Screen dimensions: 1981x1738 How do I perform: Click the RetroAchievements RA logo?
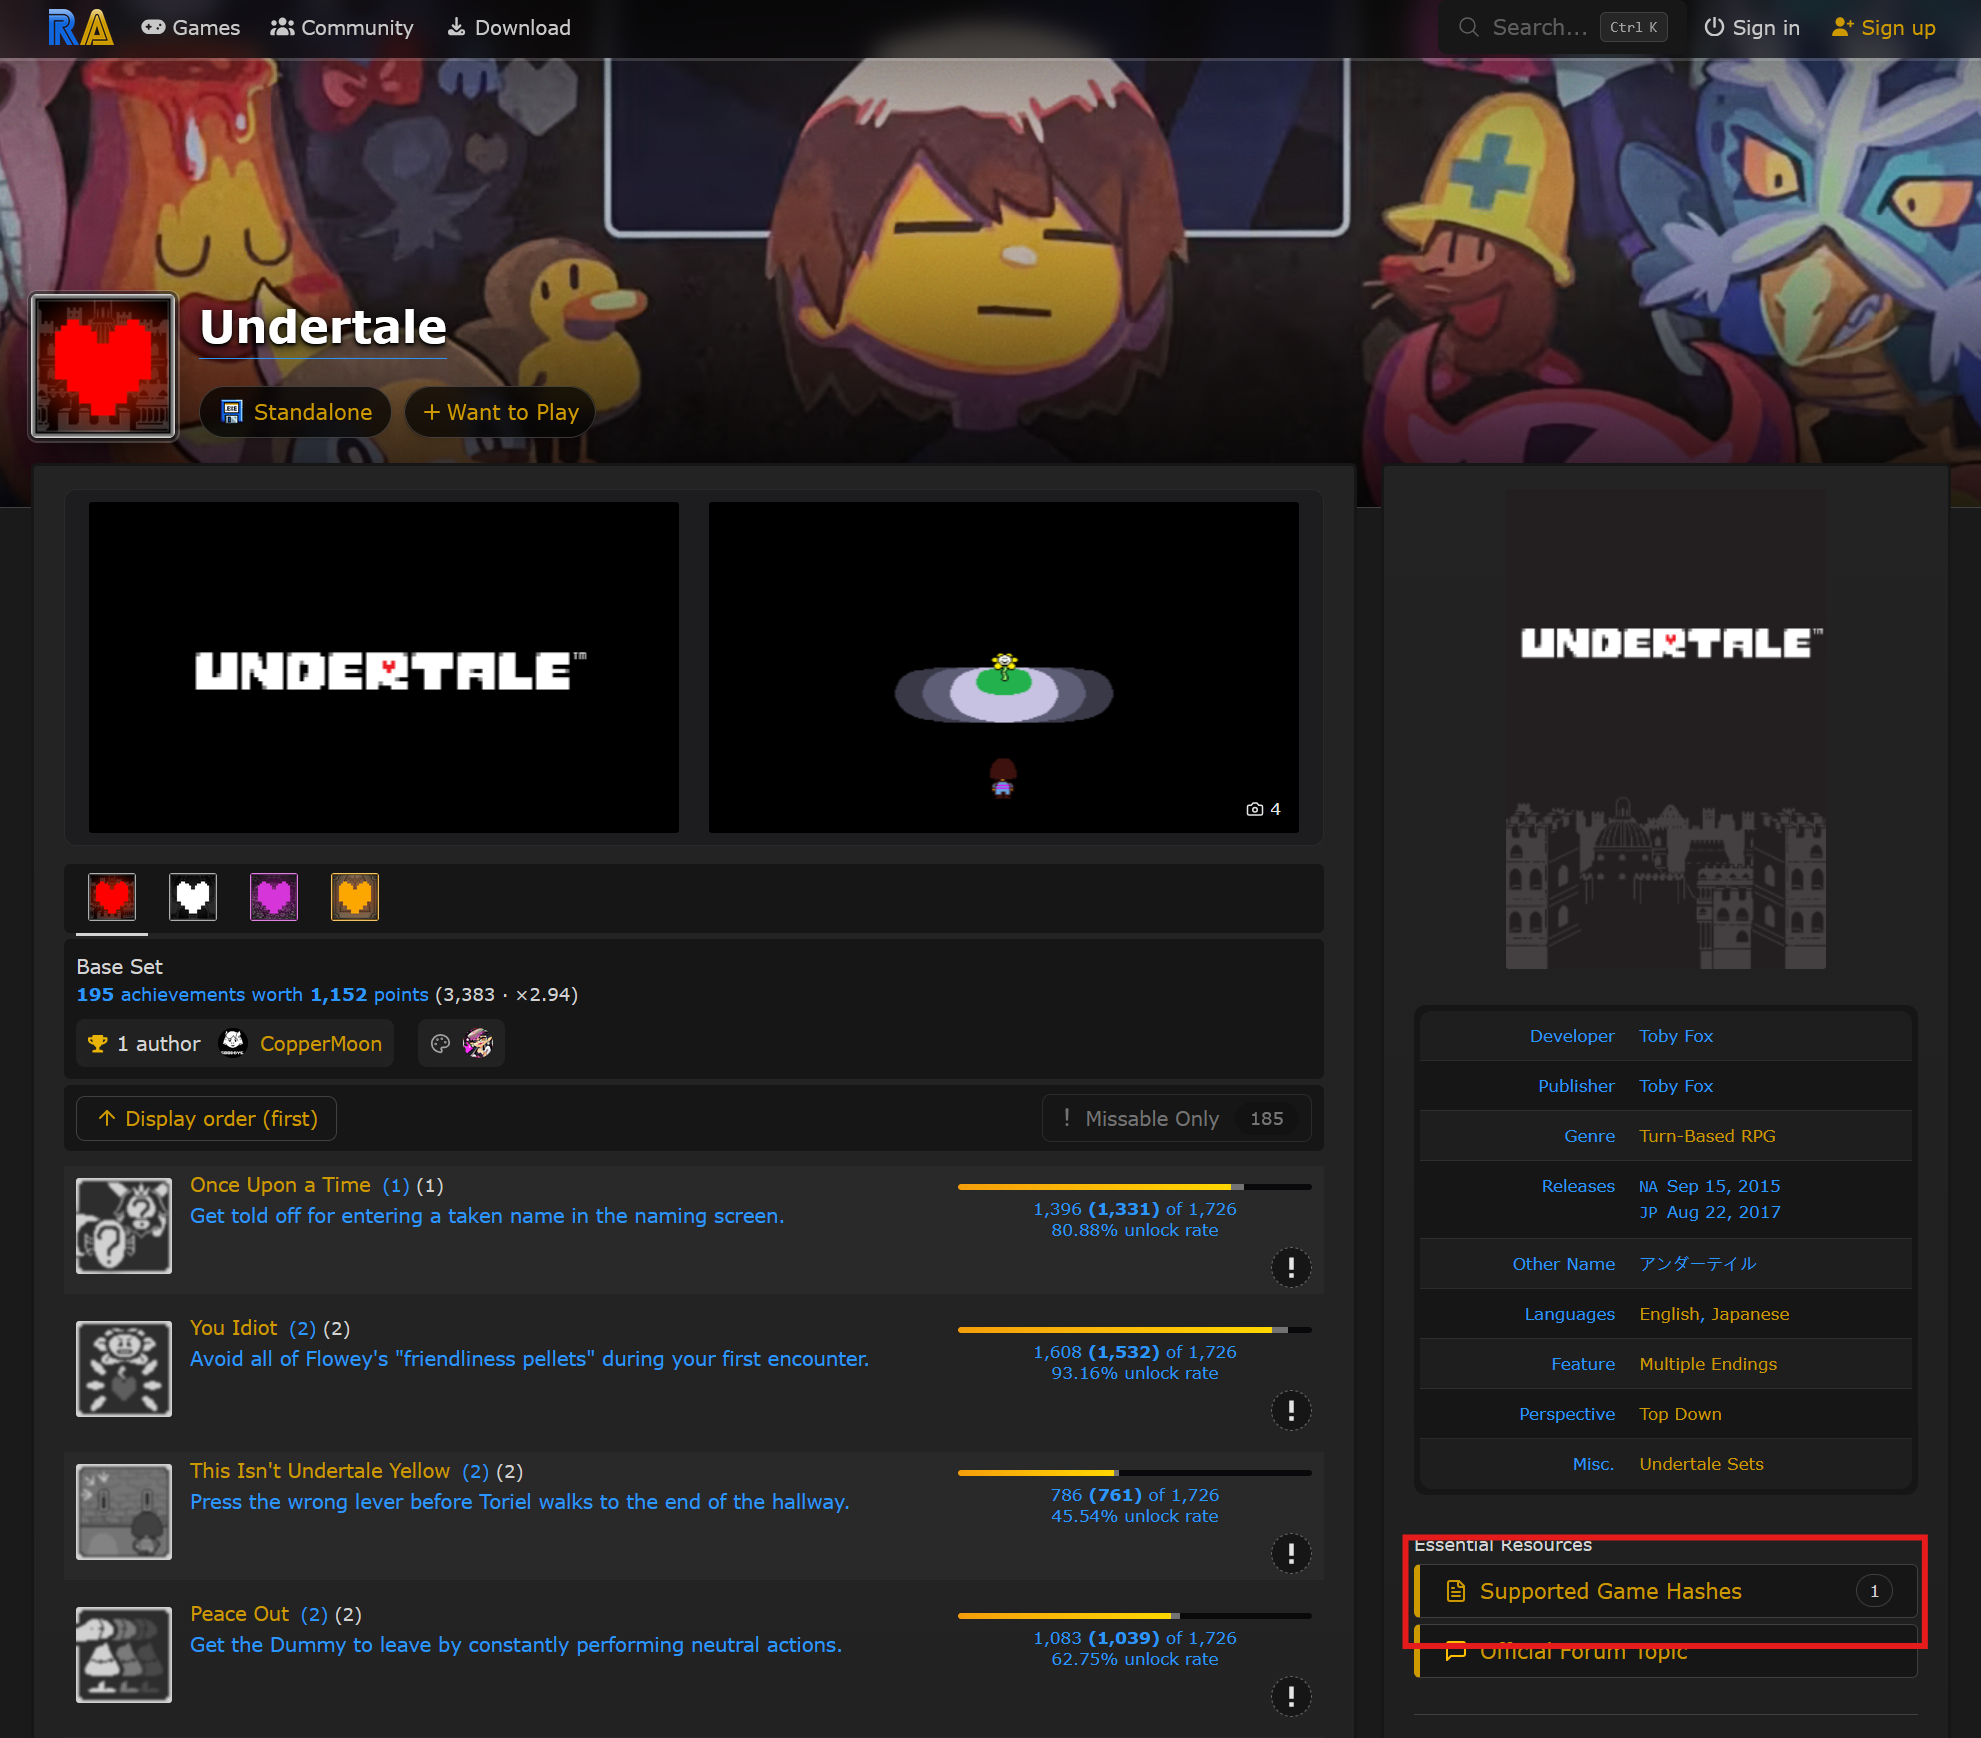(x=81, y=27)
